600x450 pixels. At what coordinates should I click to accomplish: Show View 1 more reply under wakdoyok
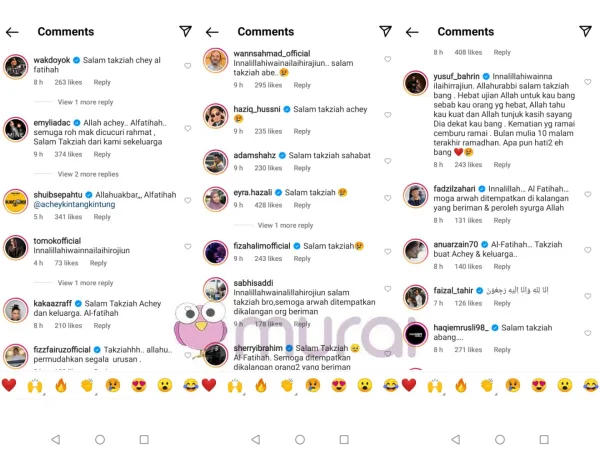tap(85, 102)
